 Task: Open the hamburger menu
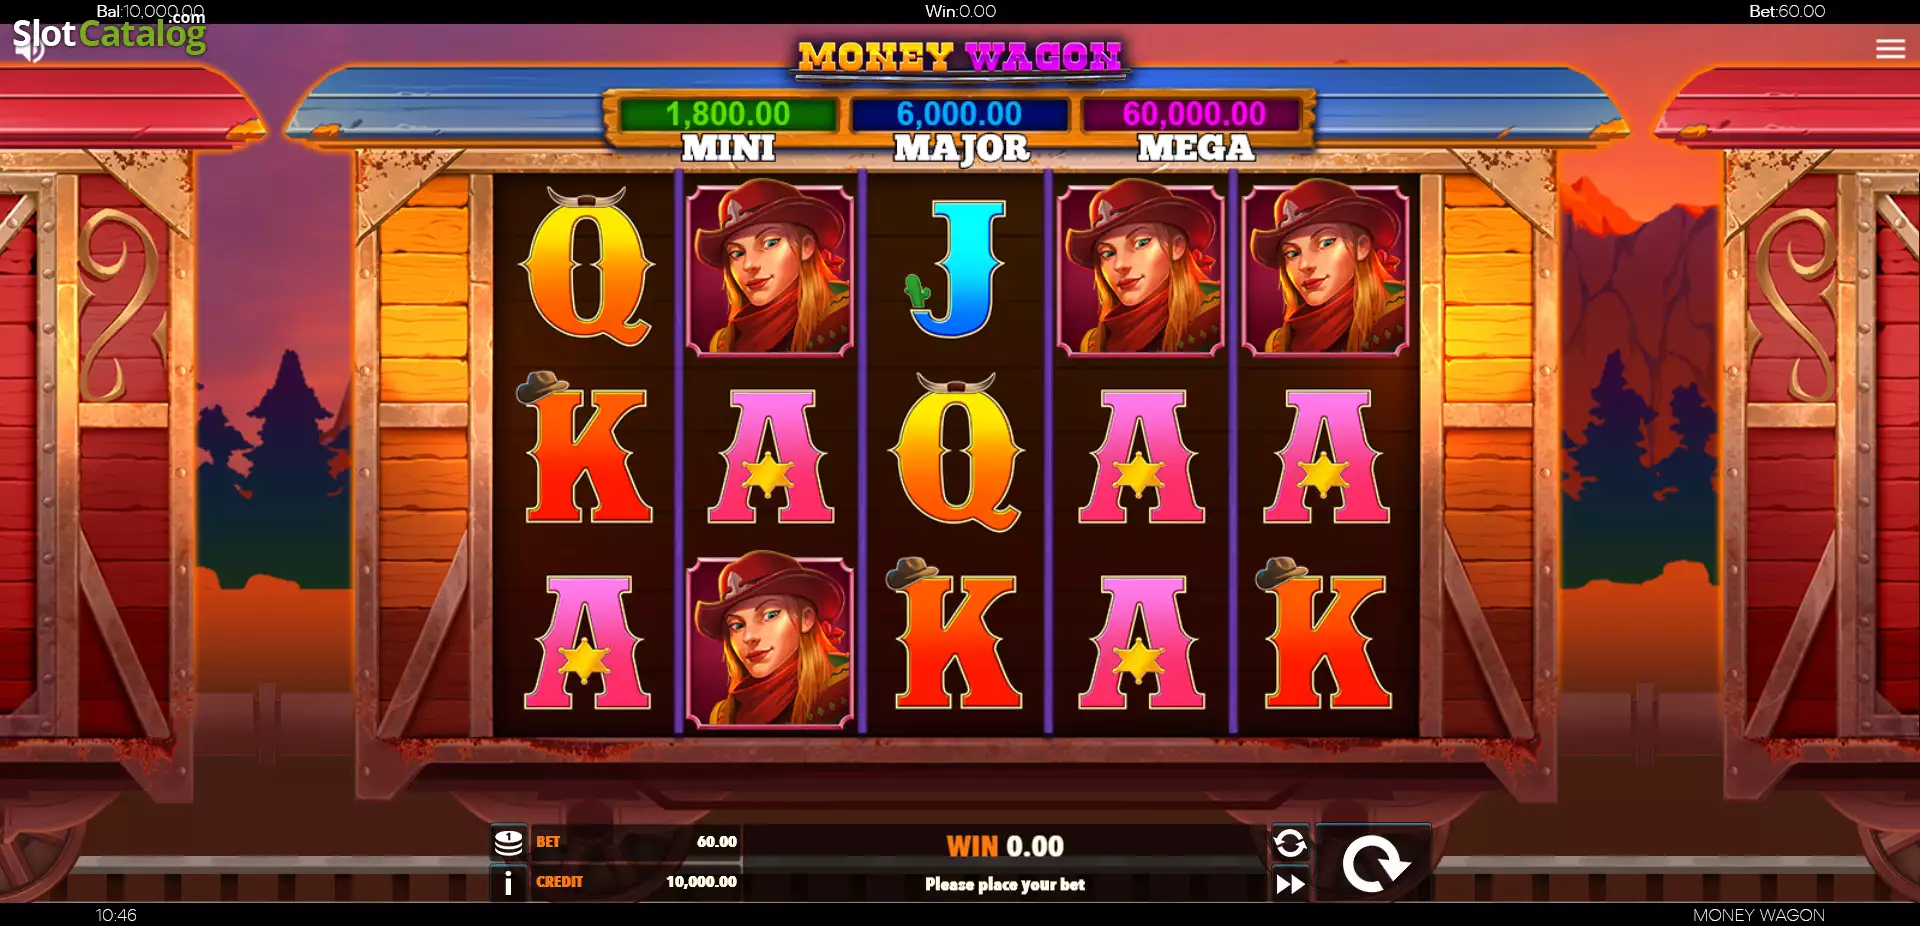(1890, 48)
